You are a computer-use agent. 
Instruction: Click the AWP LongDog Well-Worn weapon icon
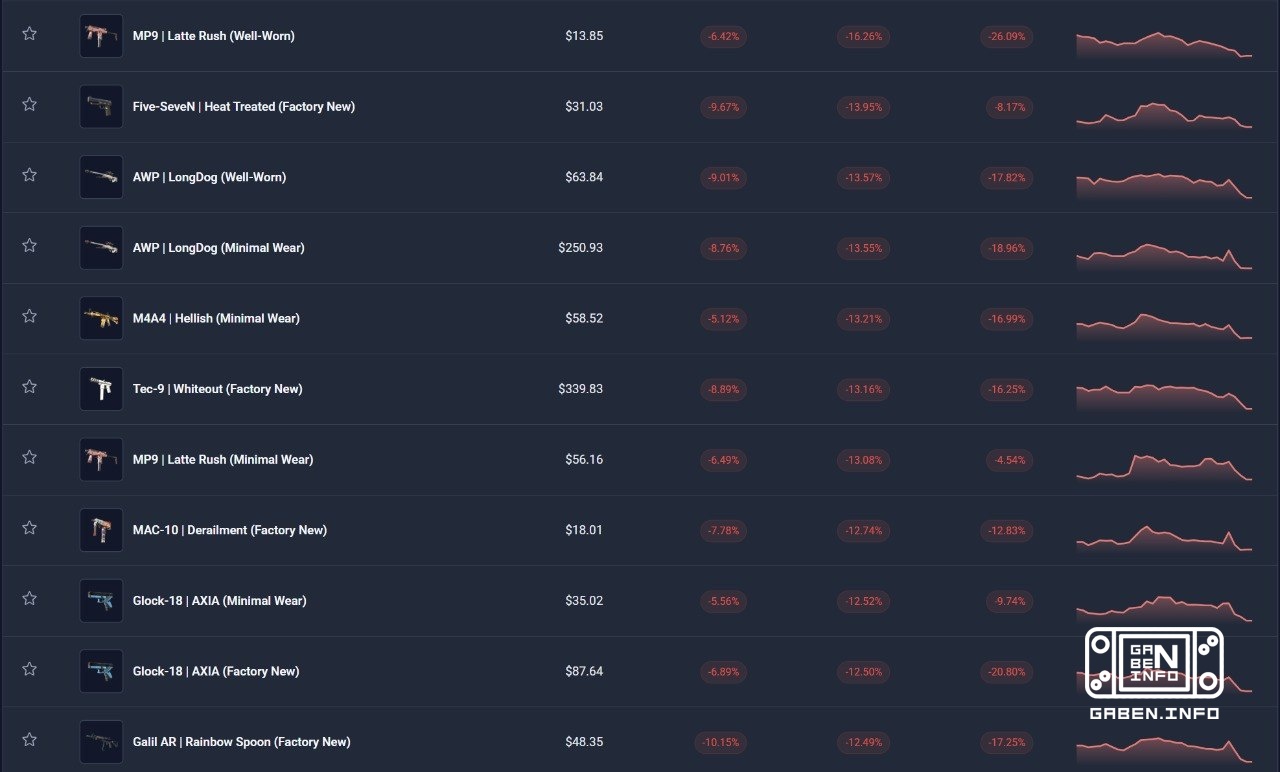pos(101,177)
